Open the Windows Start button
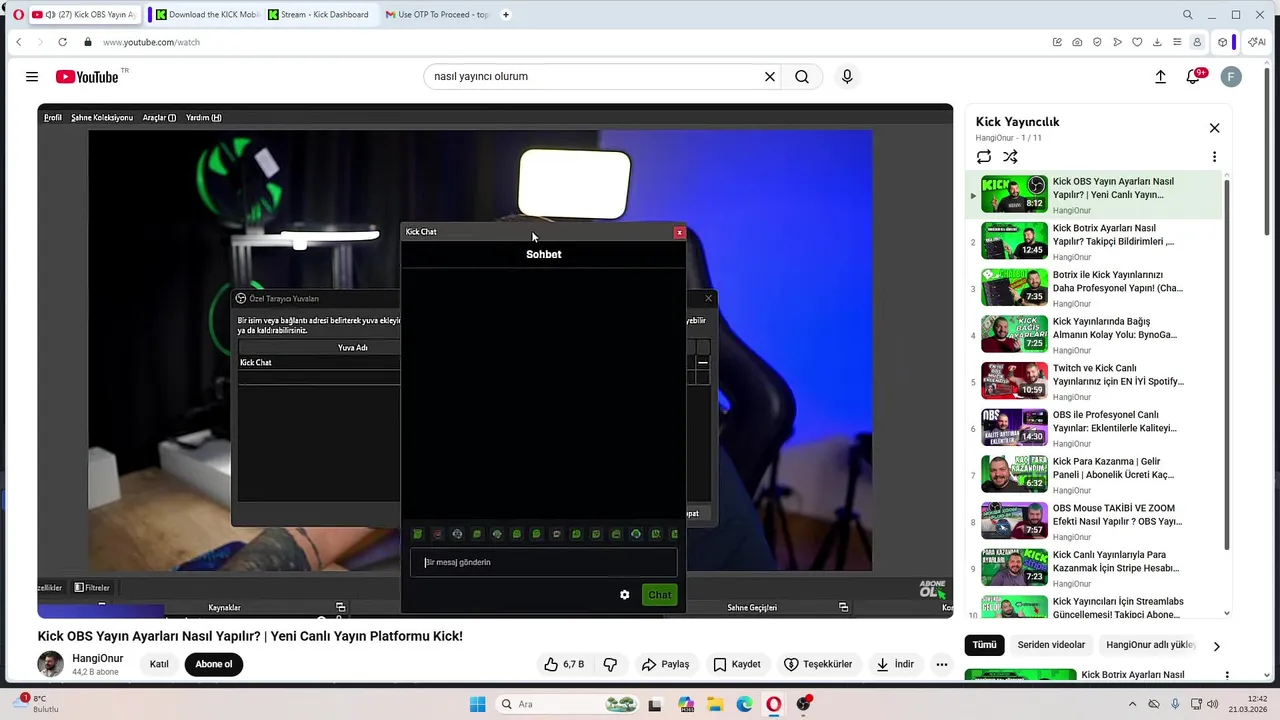1280x720 pixels. (477, 704)
